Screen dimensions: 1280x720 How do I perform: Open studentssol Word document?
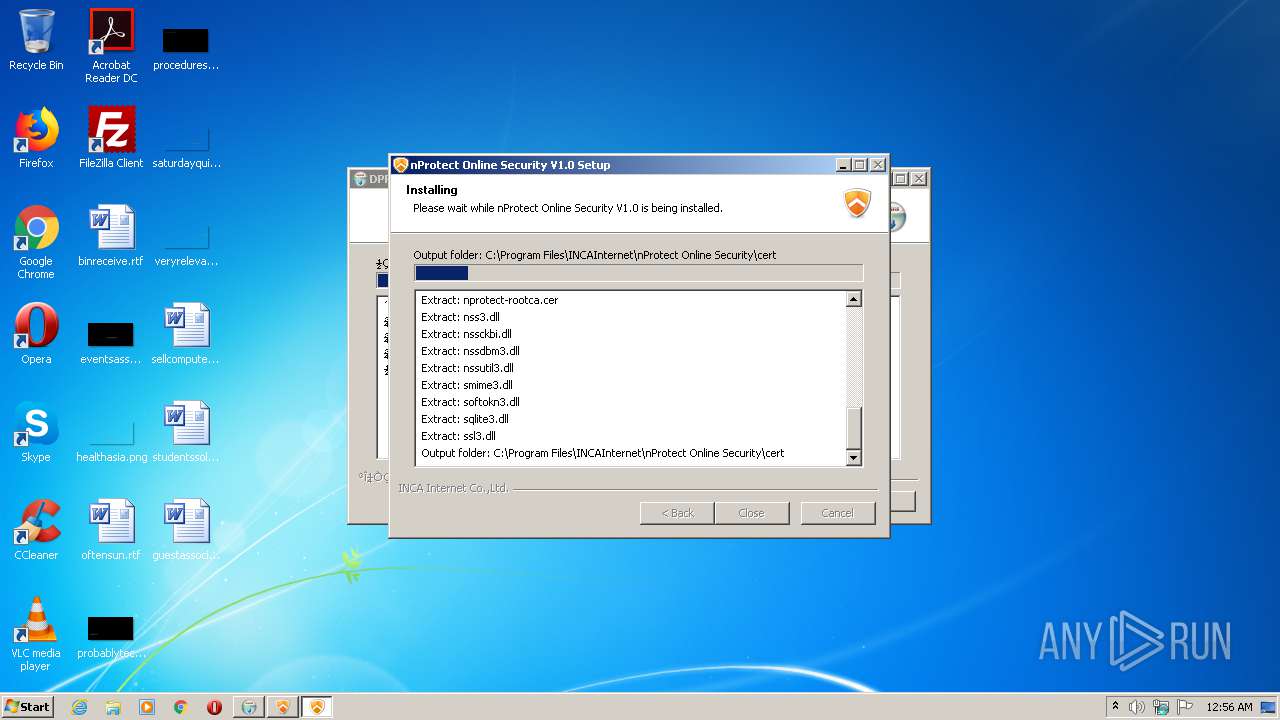(186, 432)
